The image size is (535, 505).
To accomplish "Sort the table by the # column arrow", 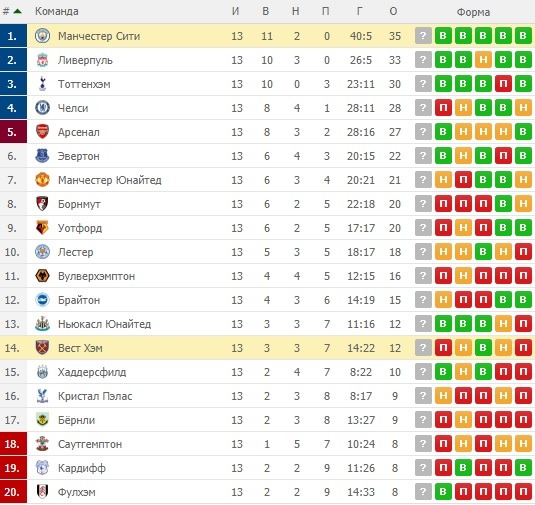I will pos(17,11).
